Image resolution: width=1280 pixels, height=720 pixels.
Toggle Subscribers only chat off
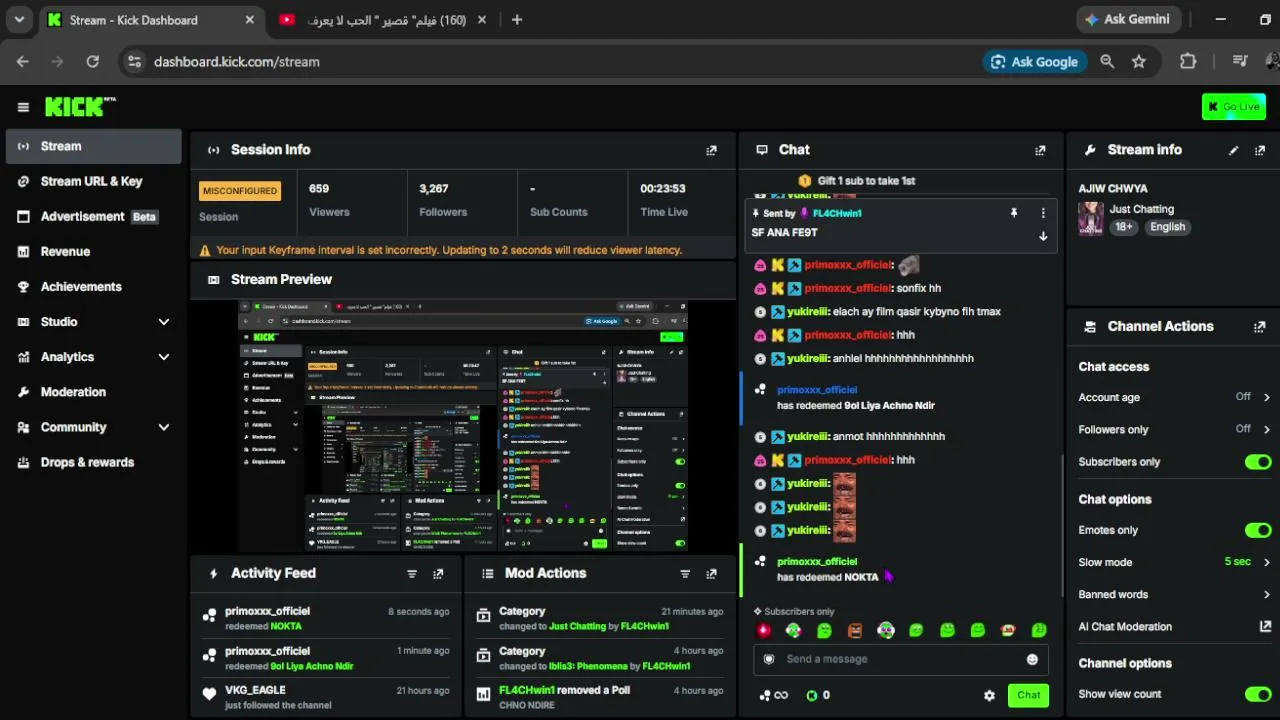[x=1258, y=462]
